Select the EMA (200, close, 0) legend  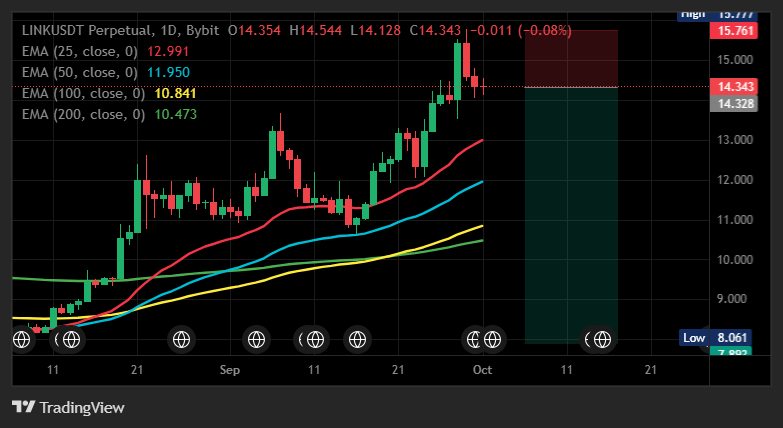click(x=83, y=114)
